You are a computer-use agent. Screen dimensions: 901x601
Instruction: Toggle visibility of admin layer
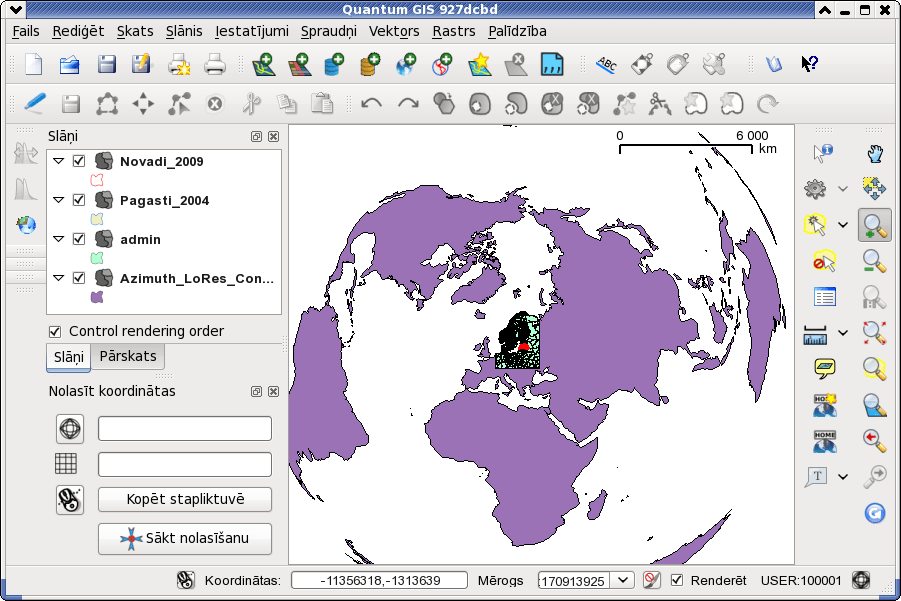click(x=79, y=239)
